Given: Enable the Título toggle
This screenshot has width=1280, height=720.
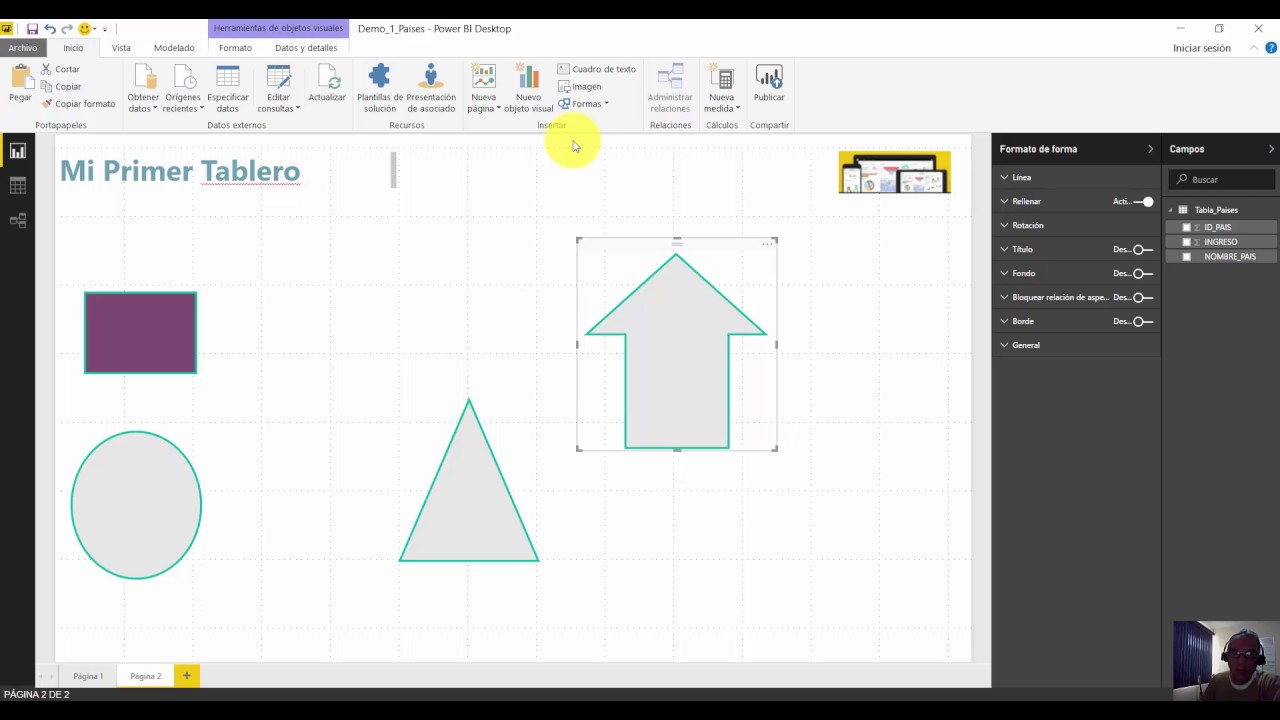Looking at the screenshot, I should click(1143, 250).
